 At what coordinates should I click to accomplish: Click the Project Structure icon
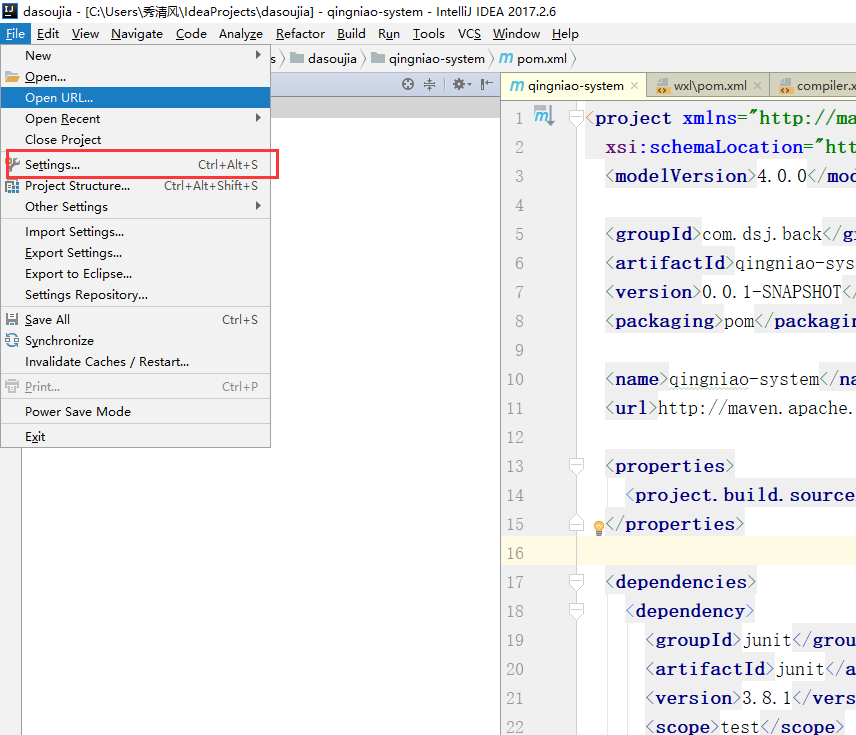12,186
